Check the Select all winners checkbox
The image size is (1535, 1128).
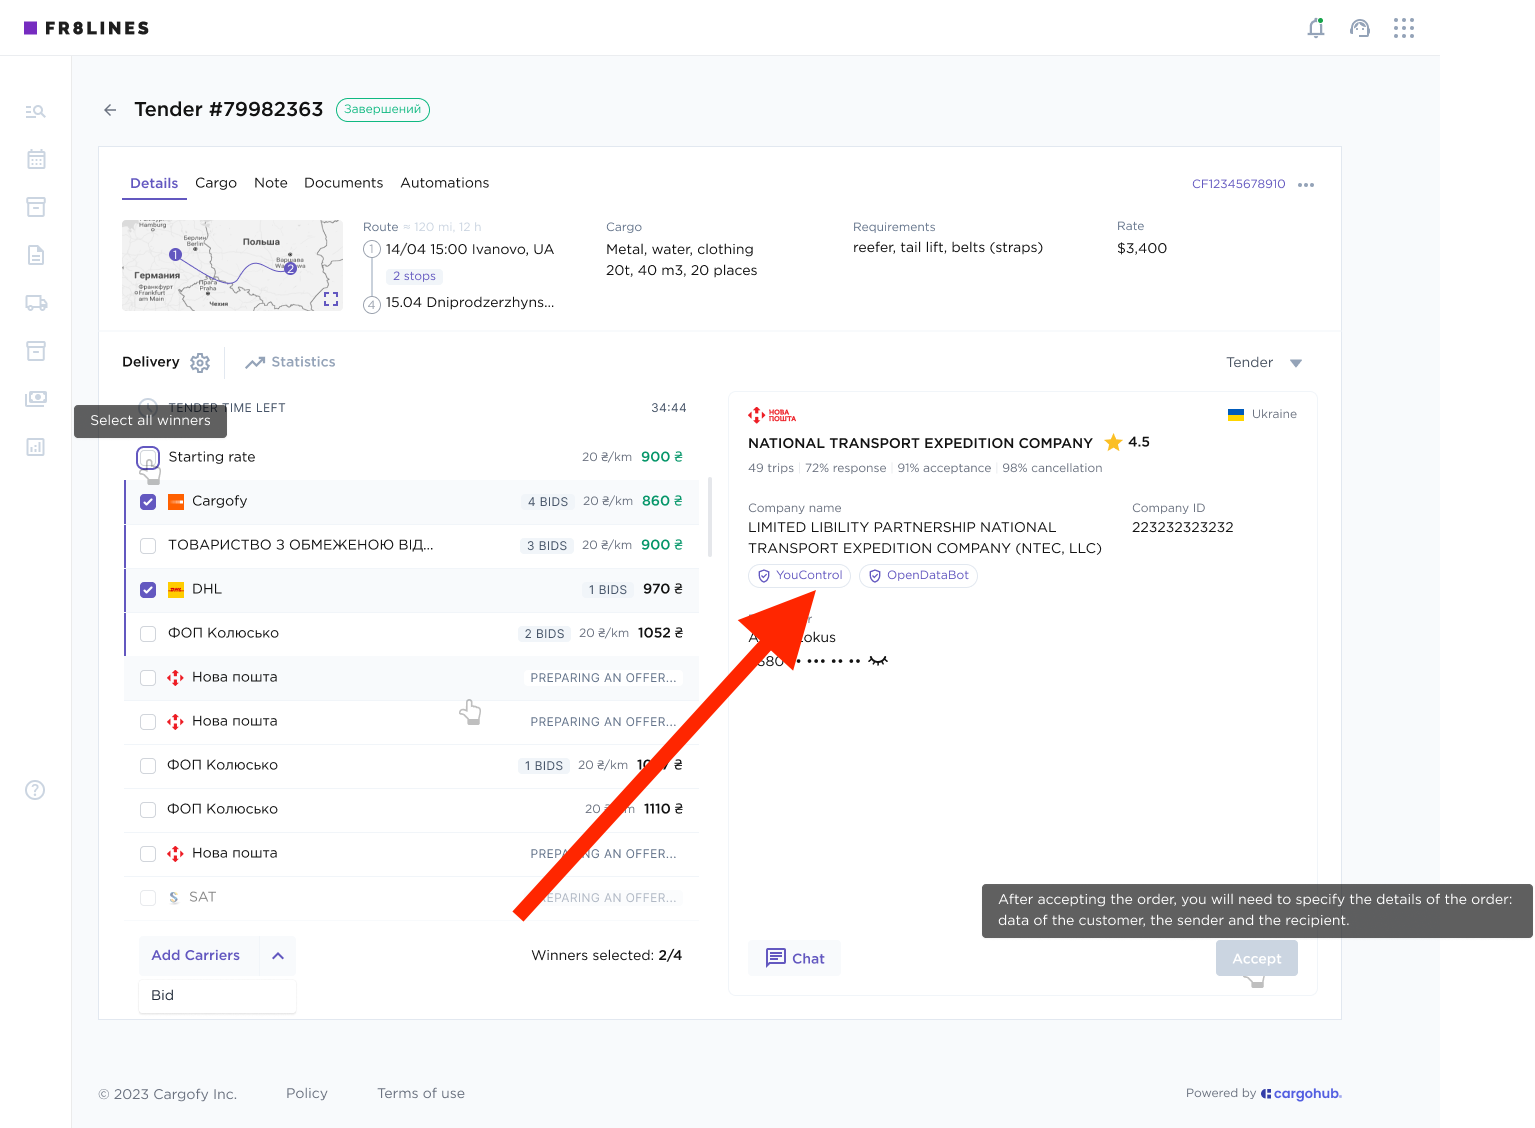click(148, 458)
